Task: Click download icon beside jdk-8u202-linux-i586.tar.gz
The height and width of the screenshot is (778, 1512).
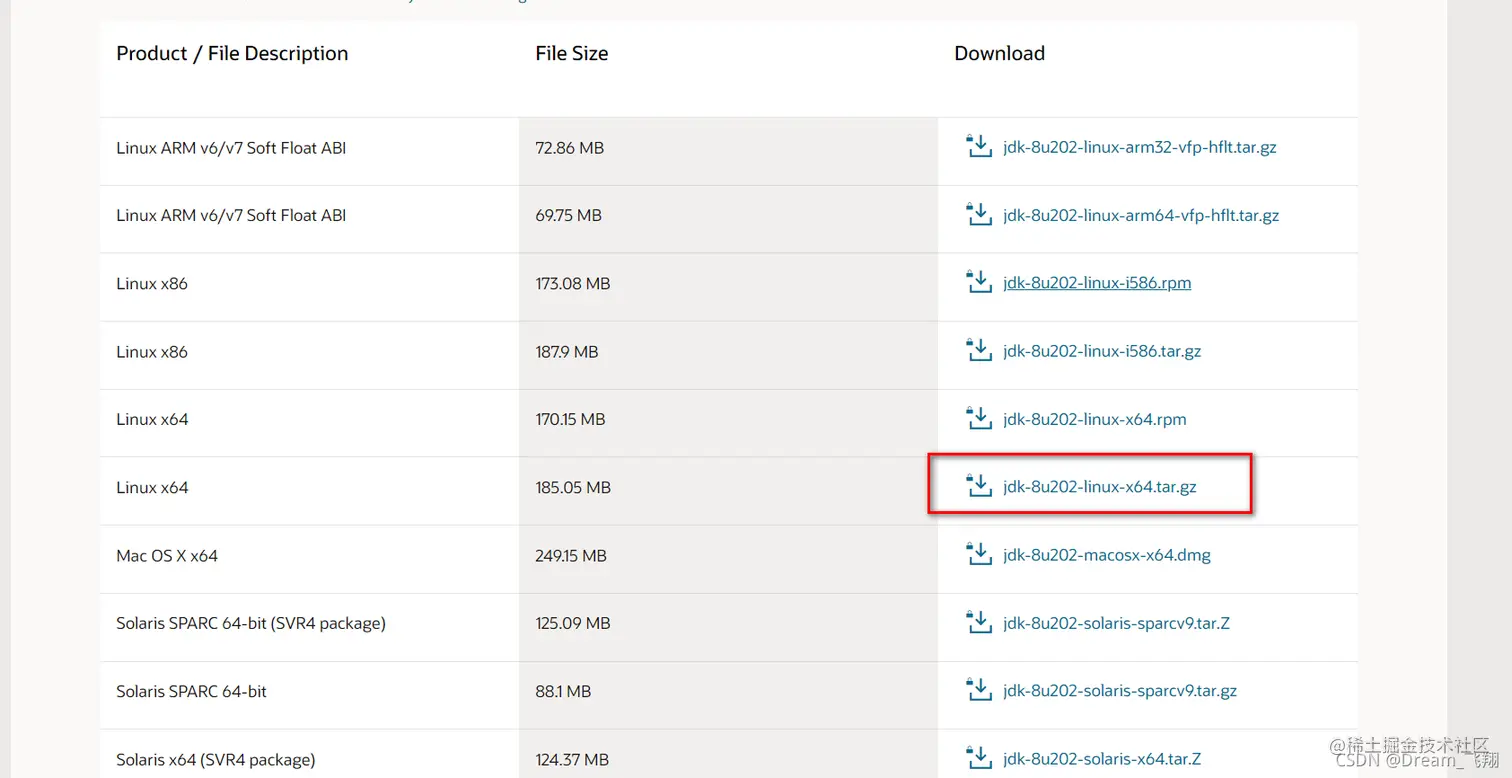Action: tap(978, 351)
